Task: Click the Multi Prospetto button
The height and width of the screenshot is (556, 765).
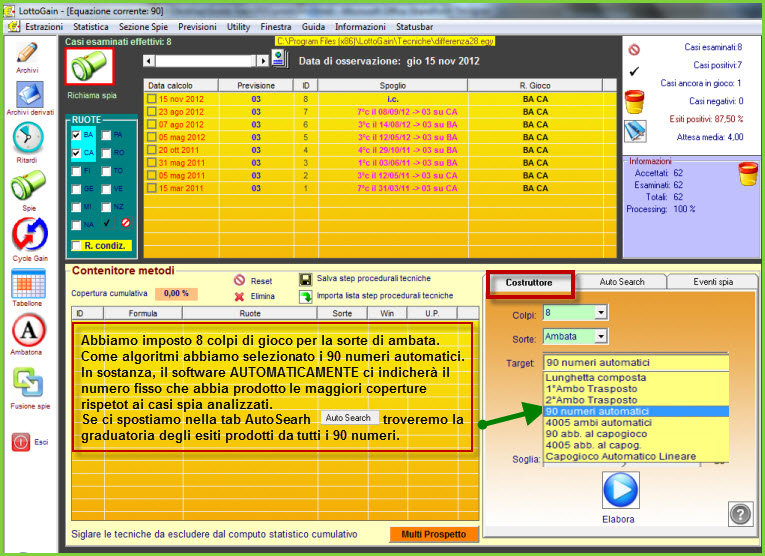Action: coord(434,535)
